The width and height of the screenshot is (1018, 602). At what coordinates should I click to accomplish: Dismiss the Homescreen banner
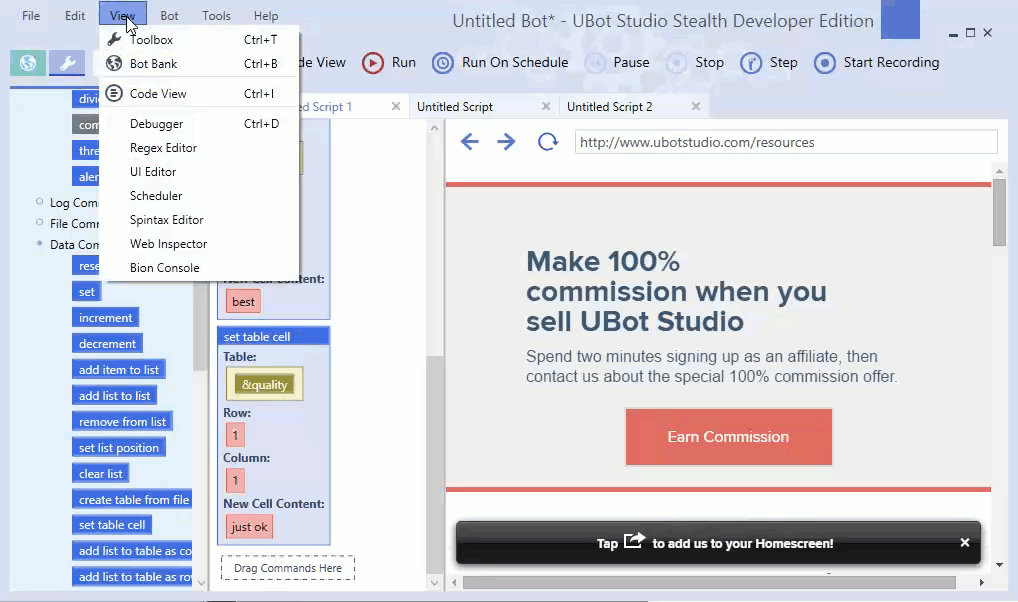coord(965,542)
